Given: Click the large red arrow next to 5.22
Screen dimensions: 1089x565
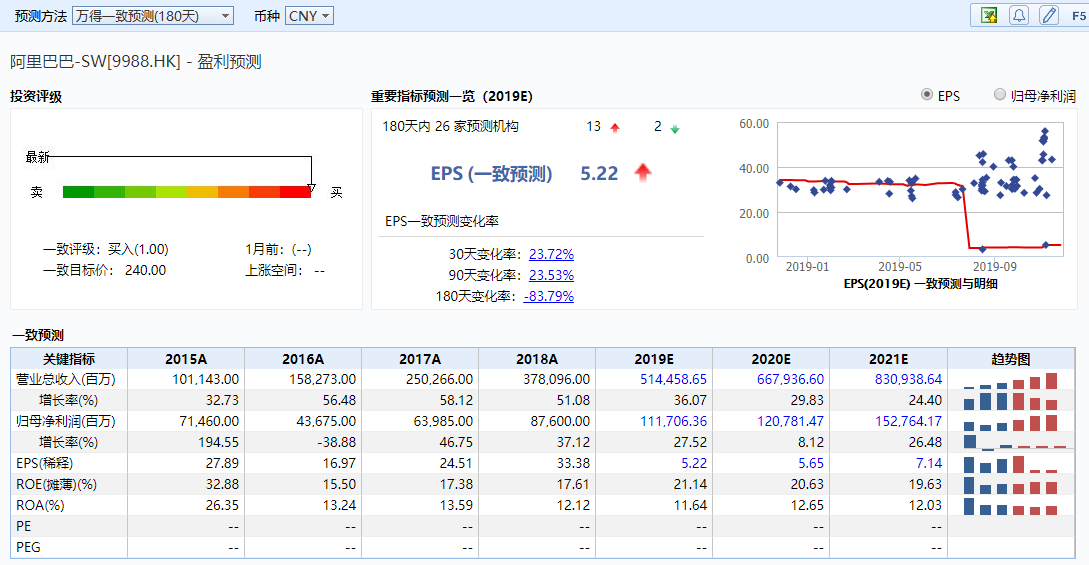Looking at the screenshot, I should click(x=643, y=173).
